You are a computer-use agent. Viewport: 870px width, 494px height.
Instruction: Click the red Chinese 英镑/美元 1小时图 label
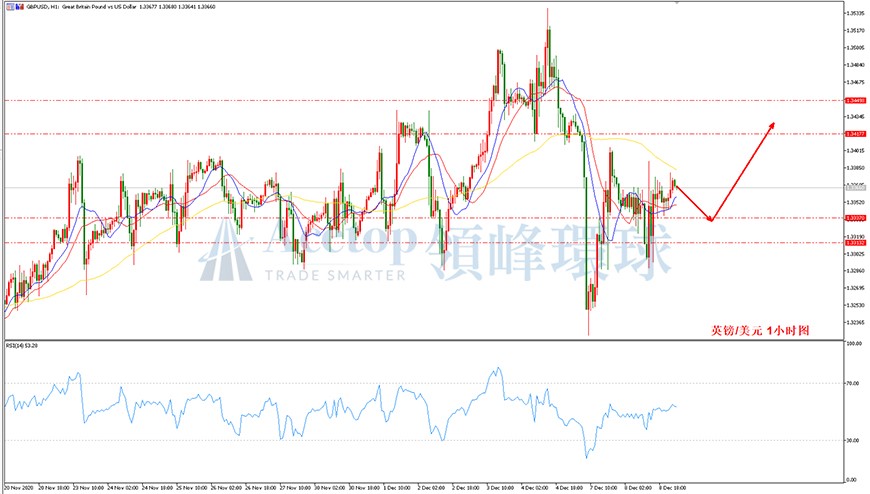760,331
